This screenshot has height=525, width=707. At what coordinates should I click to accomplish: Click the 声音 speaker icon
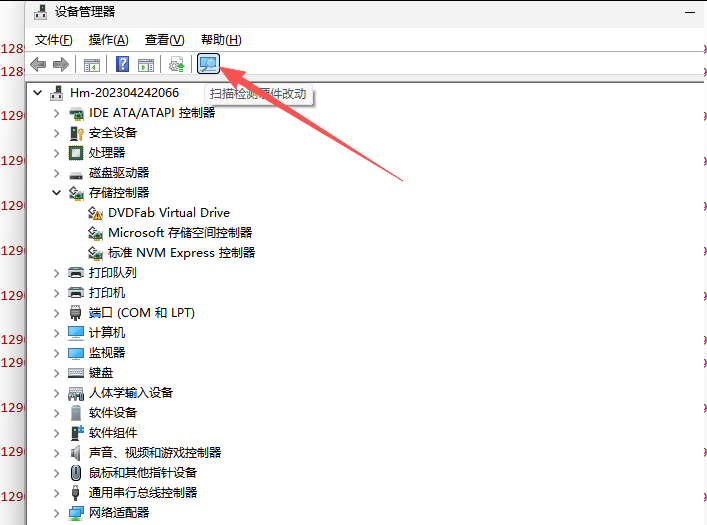point(75,453)
